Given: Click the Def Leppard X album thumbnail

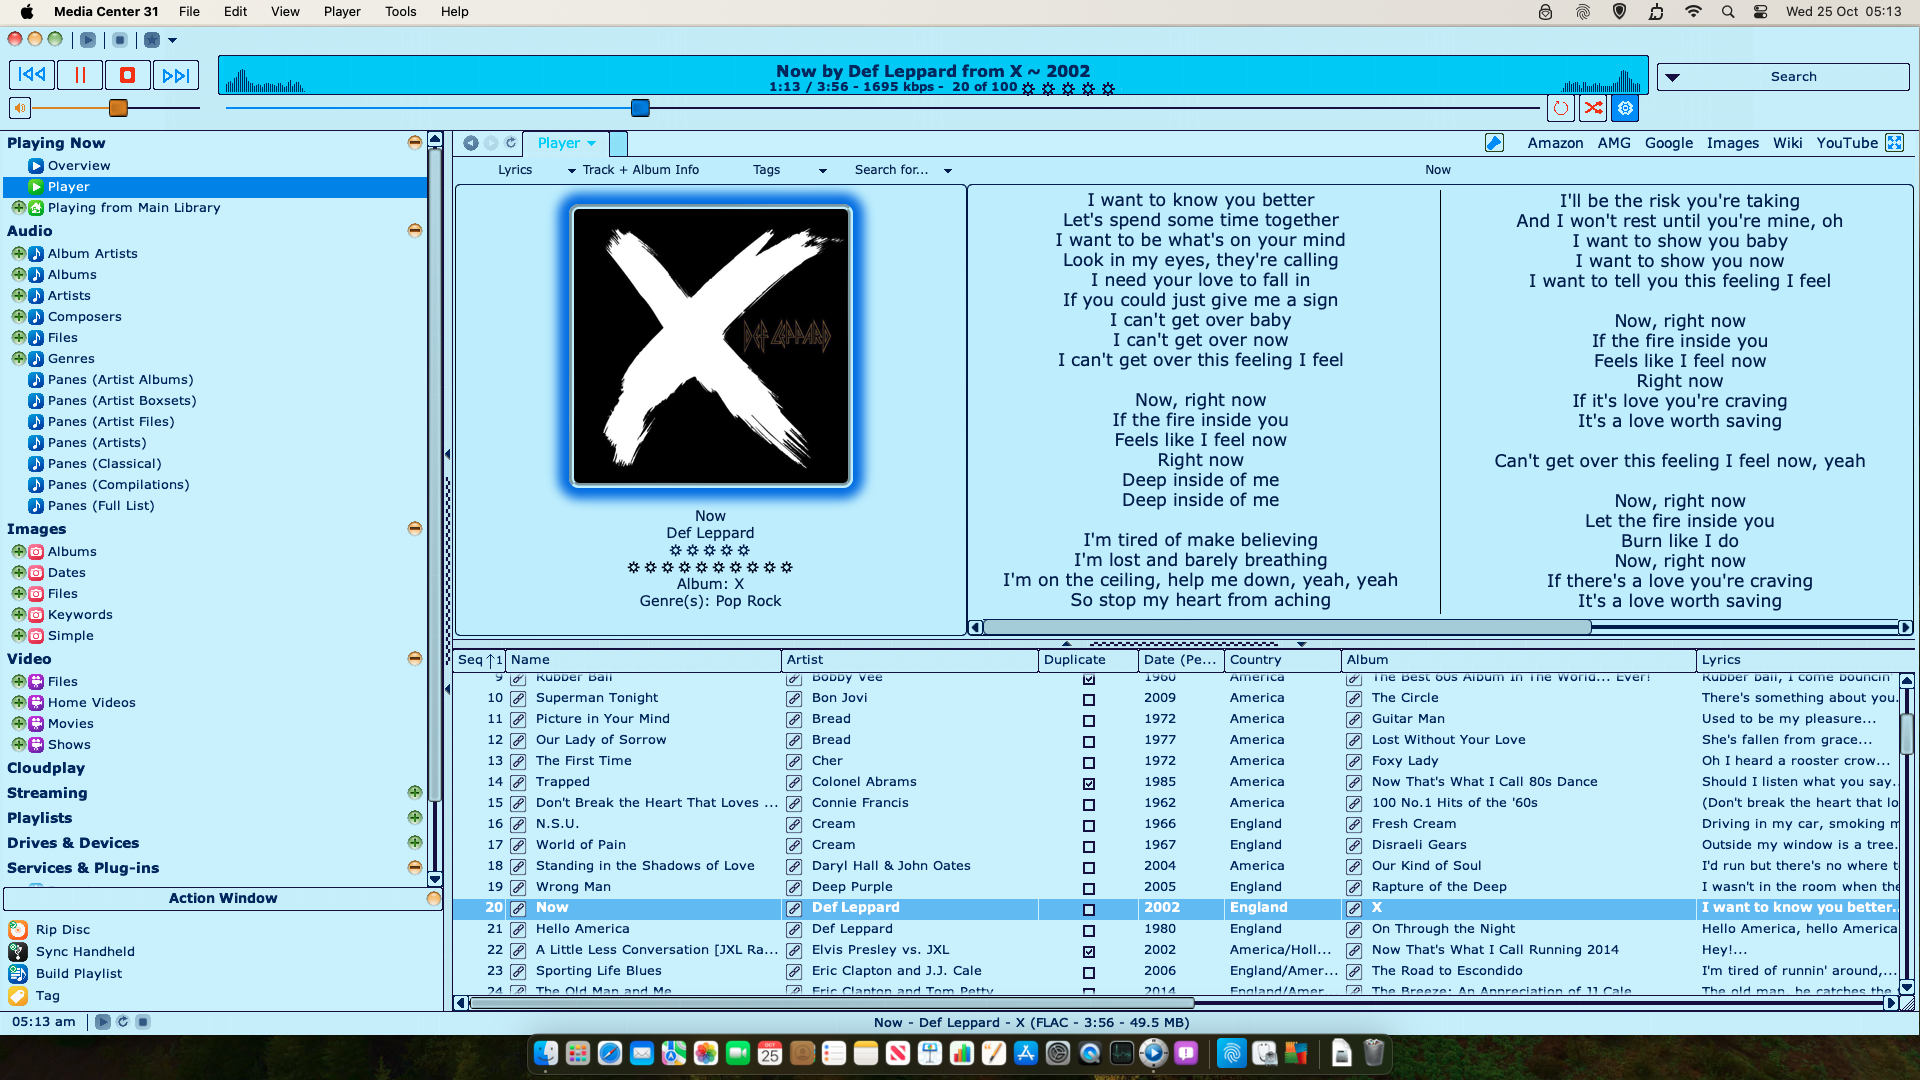Looking at the screenshot, I should point(709,347).
